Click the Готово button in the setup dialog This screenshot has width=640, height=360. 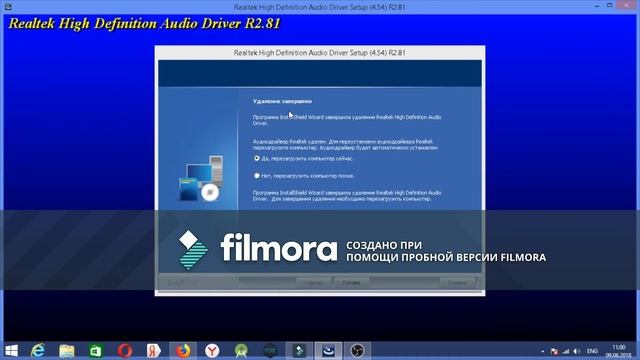351,282
